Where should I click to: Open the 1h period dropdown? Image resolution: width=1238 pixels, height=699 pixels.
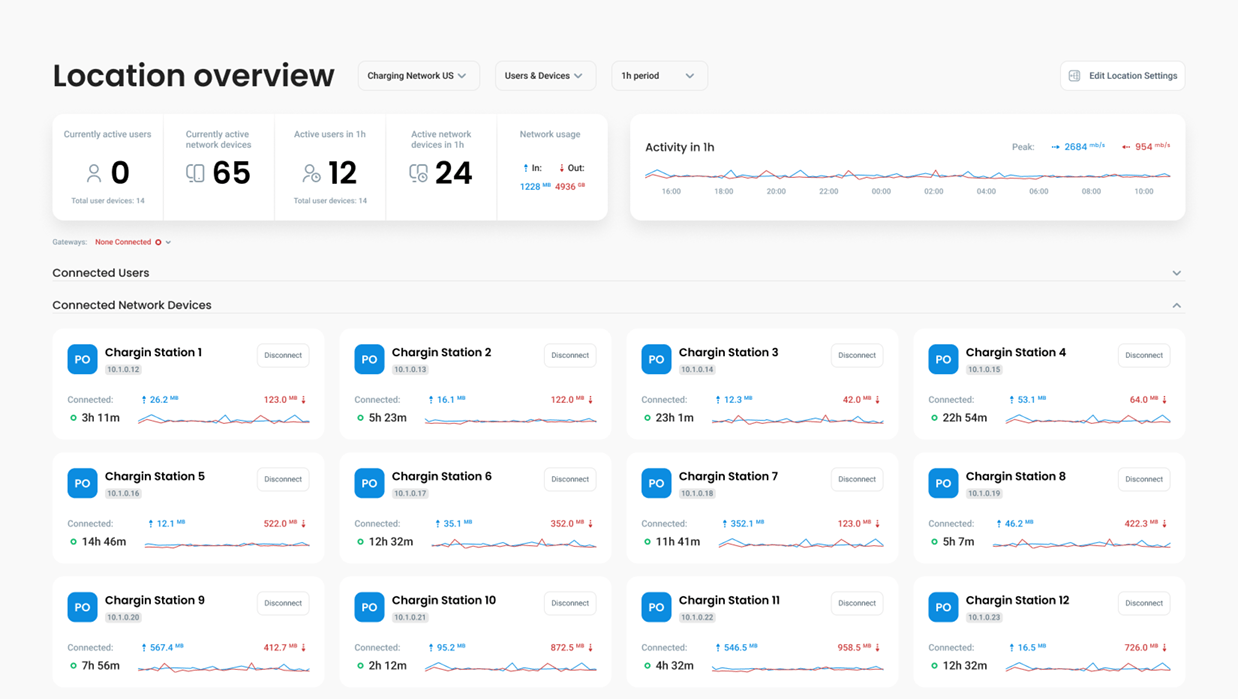point(659,76)
